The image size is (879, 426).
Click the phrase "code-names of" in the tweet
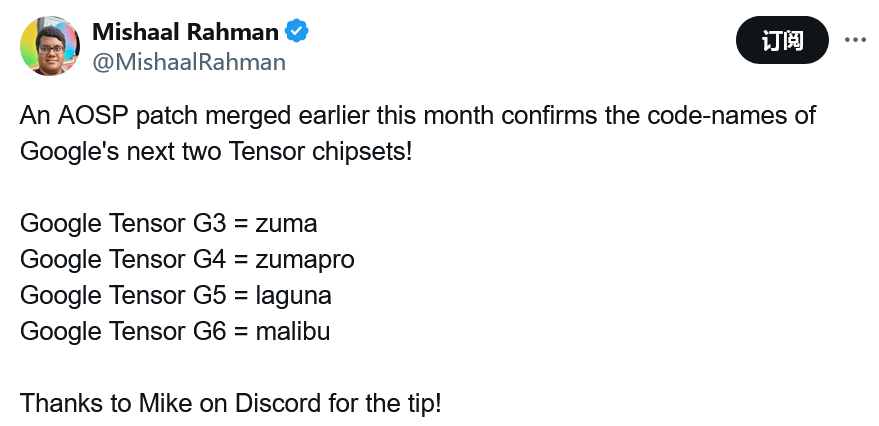pyautogui.click(x=732, y=116)
